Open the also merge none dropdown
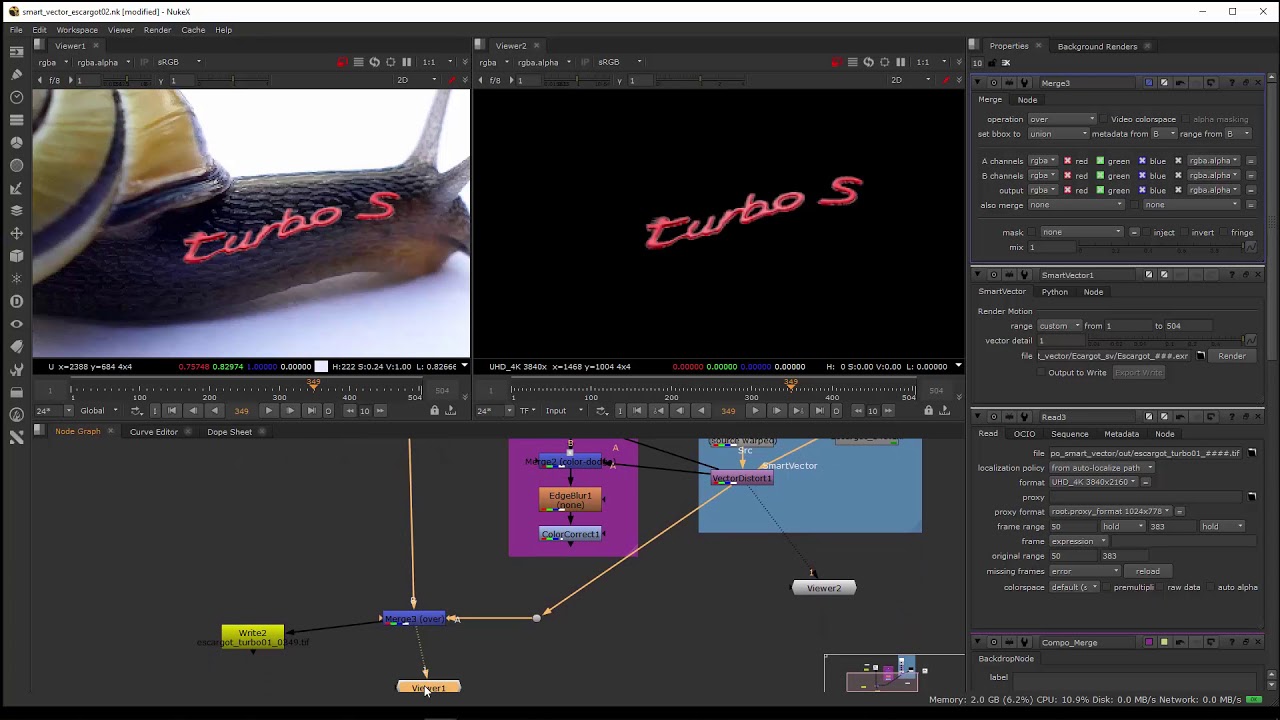Screen dimensions: 1280x720 (x=1076, y=205)
